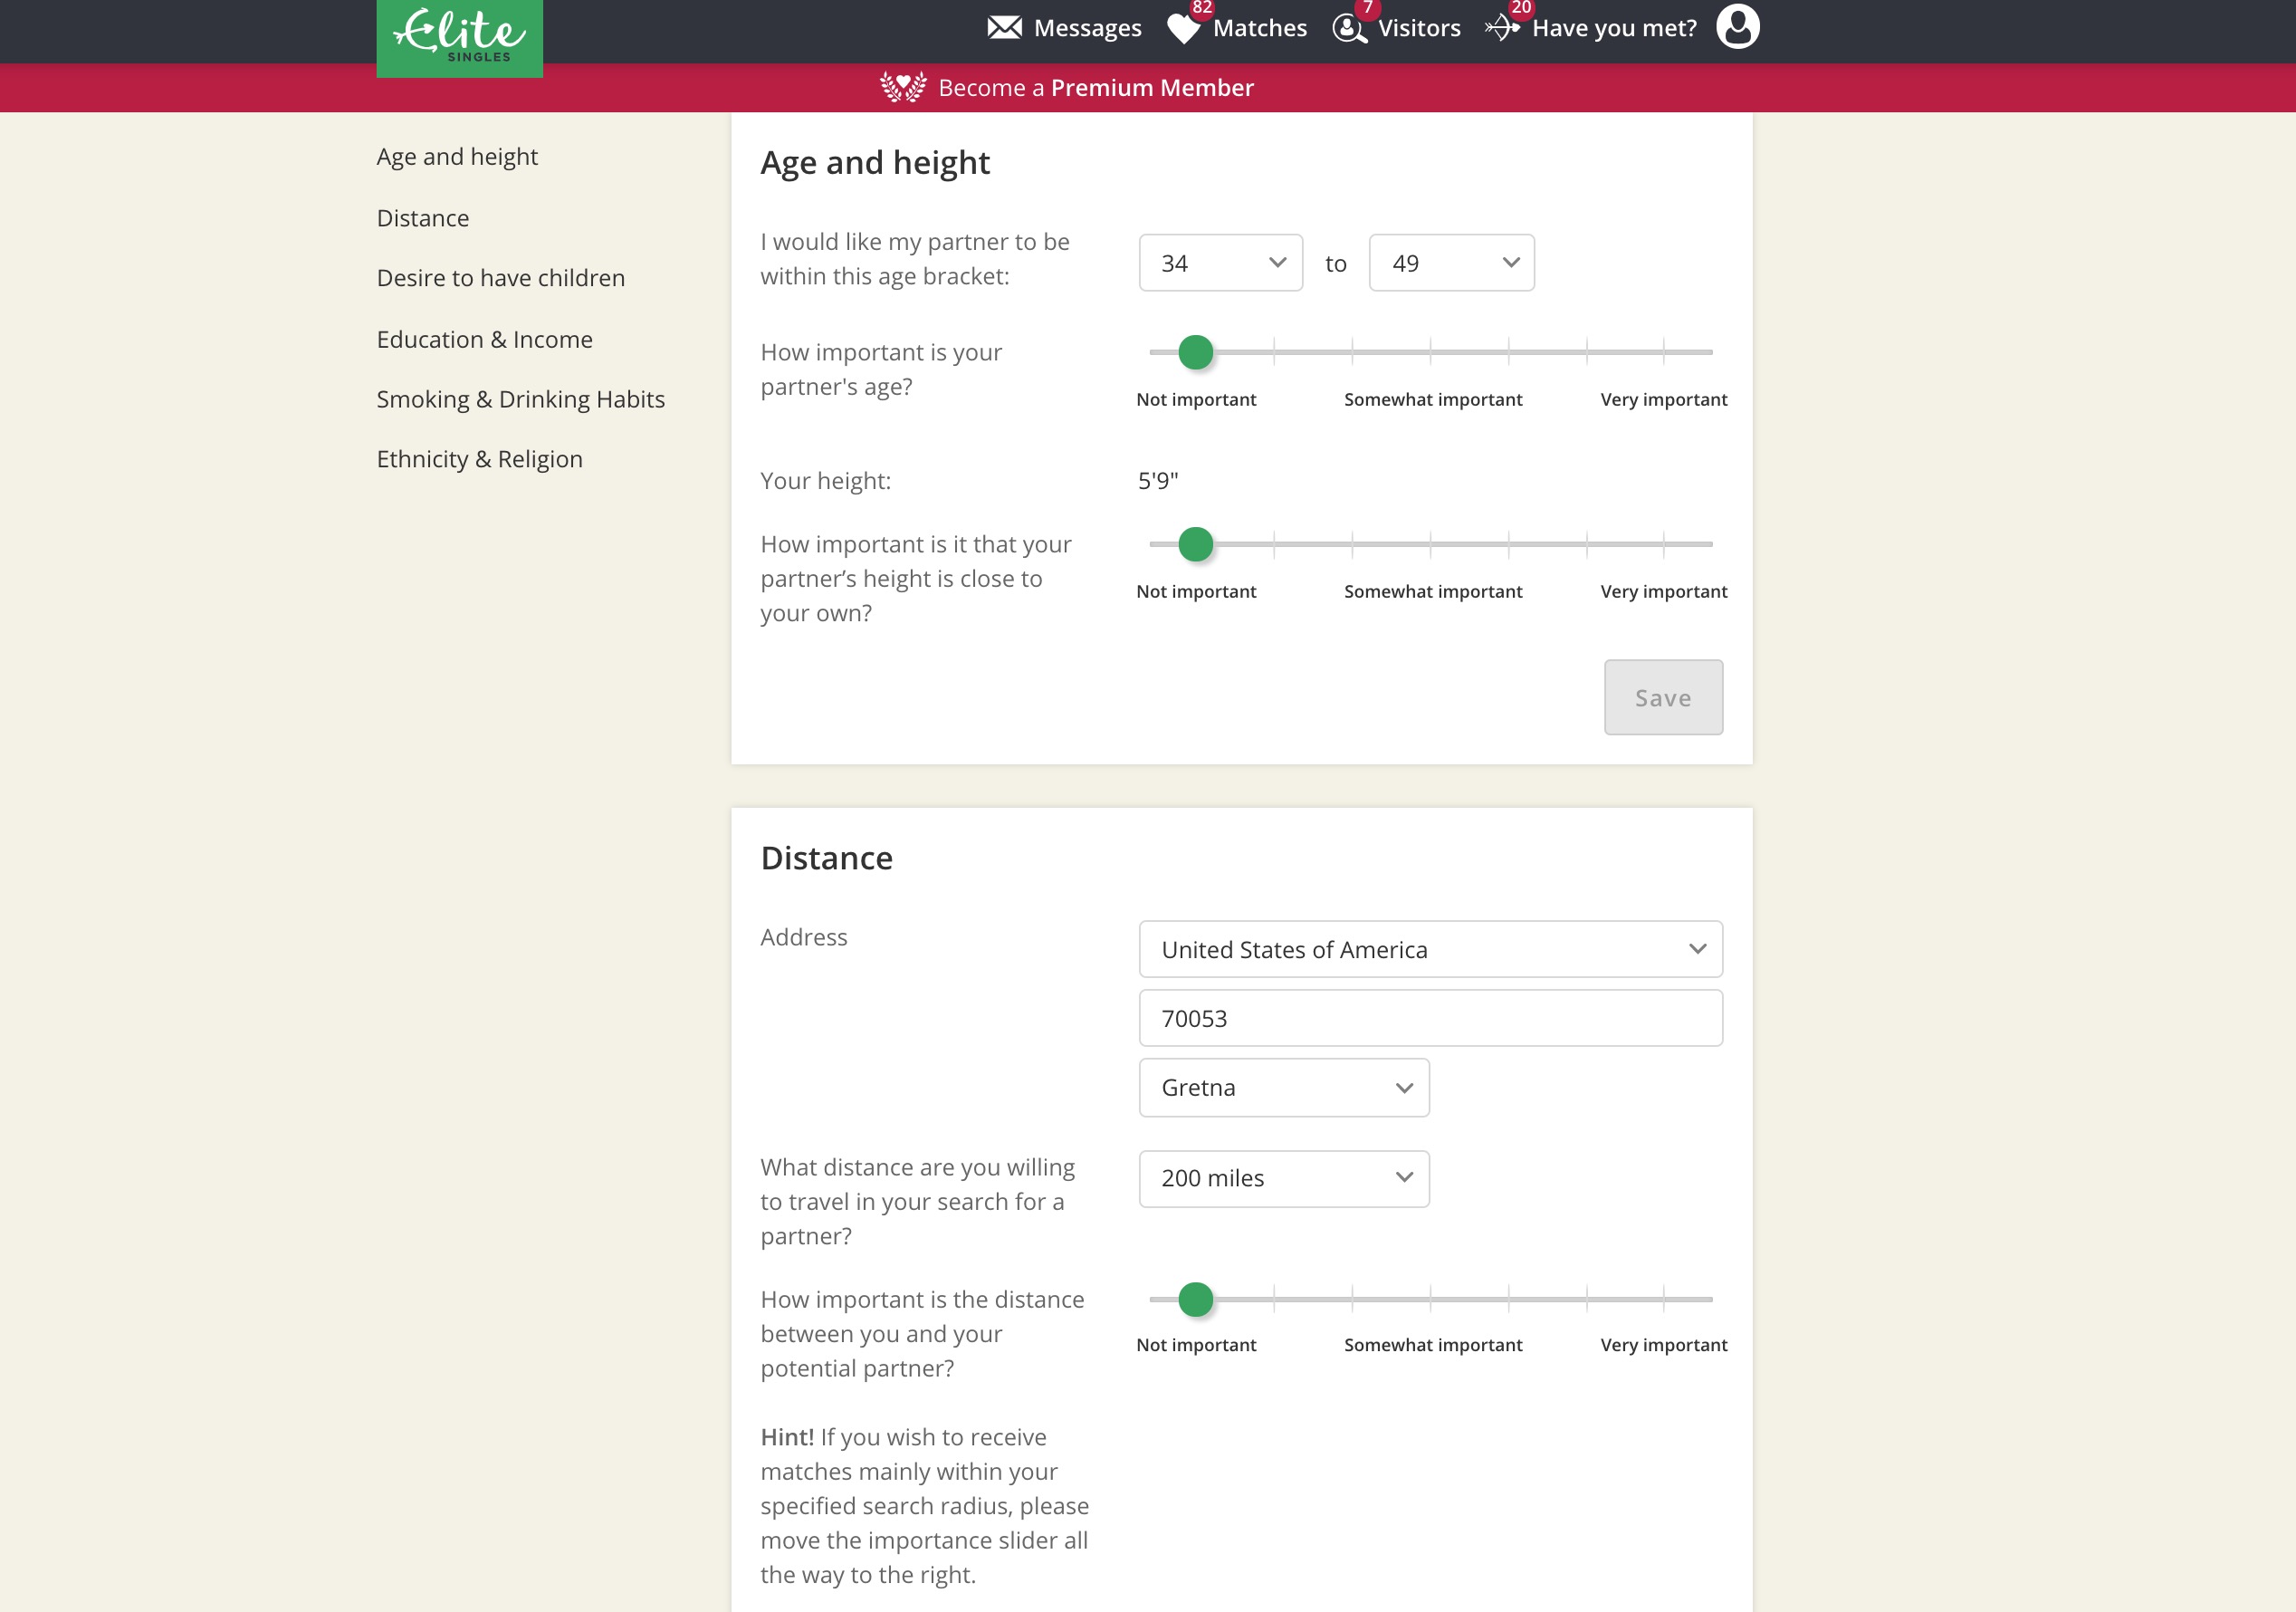
Task: Open the 200 miles distance dropdown
Action: (1284, 1178)
